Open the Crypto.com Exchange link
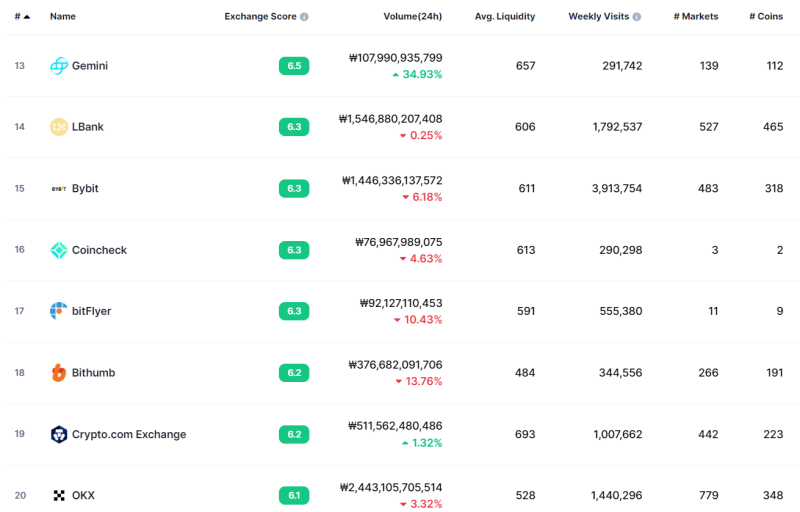This screenshot has height=512, width=800. [129, 434]
